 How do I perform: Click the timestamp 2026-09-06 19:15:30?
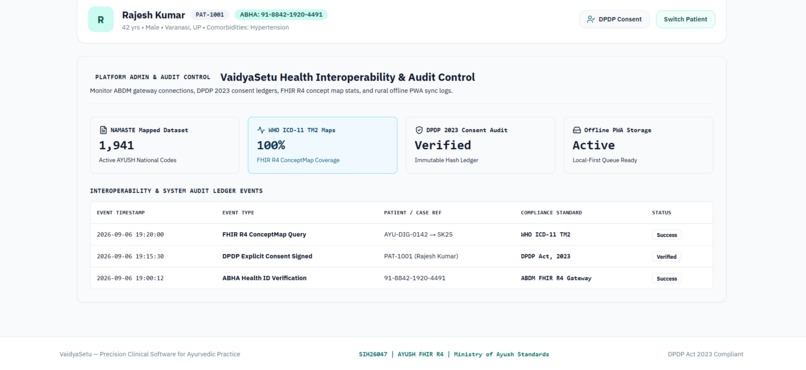click(x=130, y=256)
